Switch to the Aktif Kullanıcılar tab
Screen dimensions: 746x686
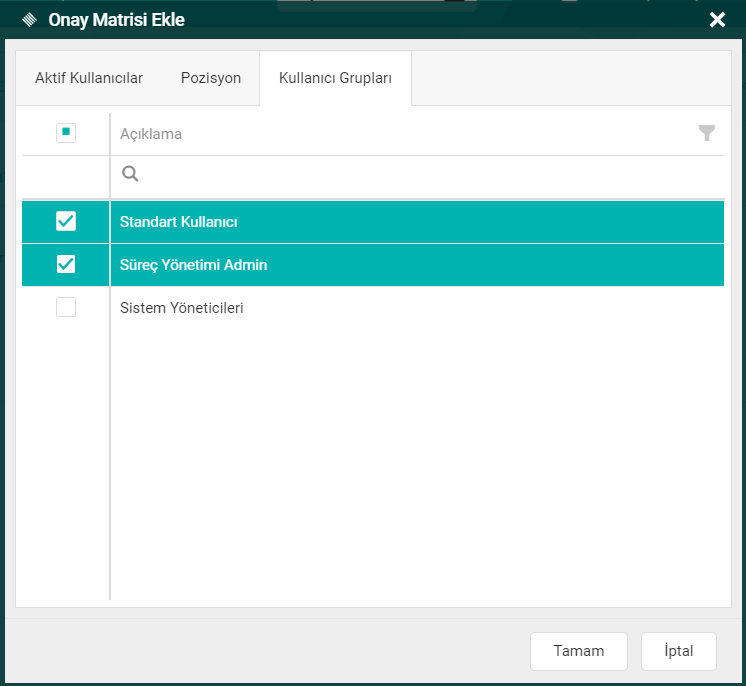pos(89,78)
